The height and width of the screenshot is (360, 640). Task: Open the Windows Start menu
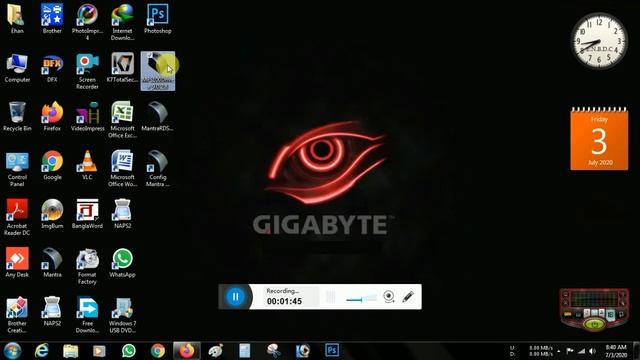click(x=12, y=351)
